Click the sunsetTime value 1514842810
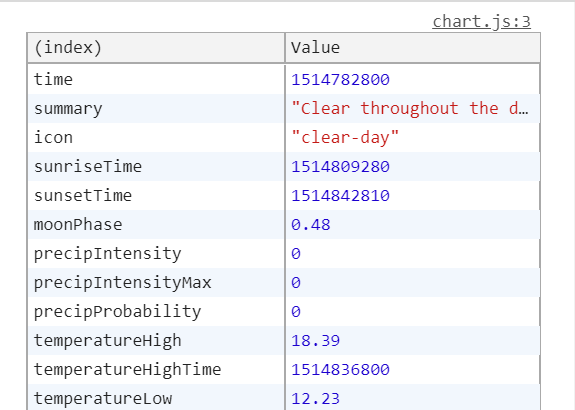The image size is (575, 410). tap(340, 195)
